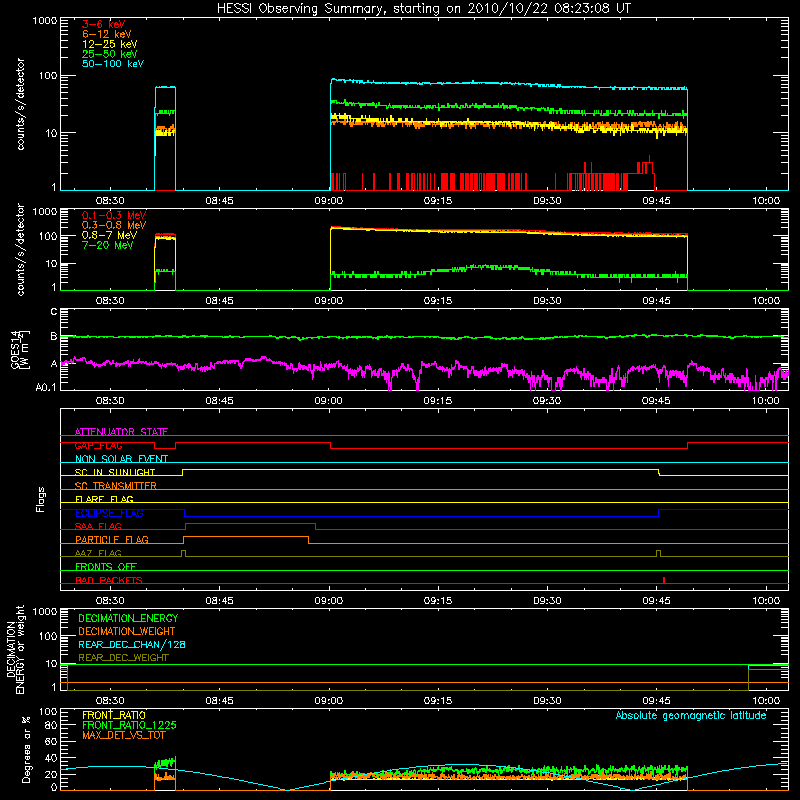
Task: Click the SC_IN_SUNLIGHT flag label
Action: point(115,472)
